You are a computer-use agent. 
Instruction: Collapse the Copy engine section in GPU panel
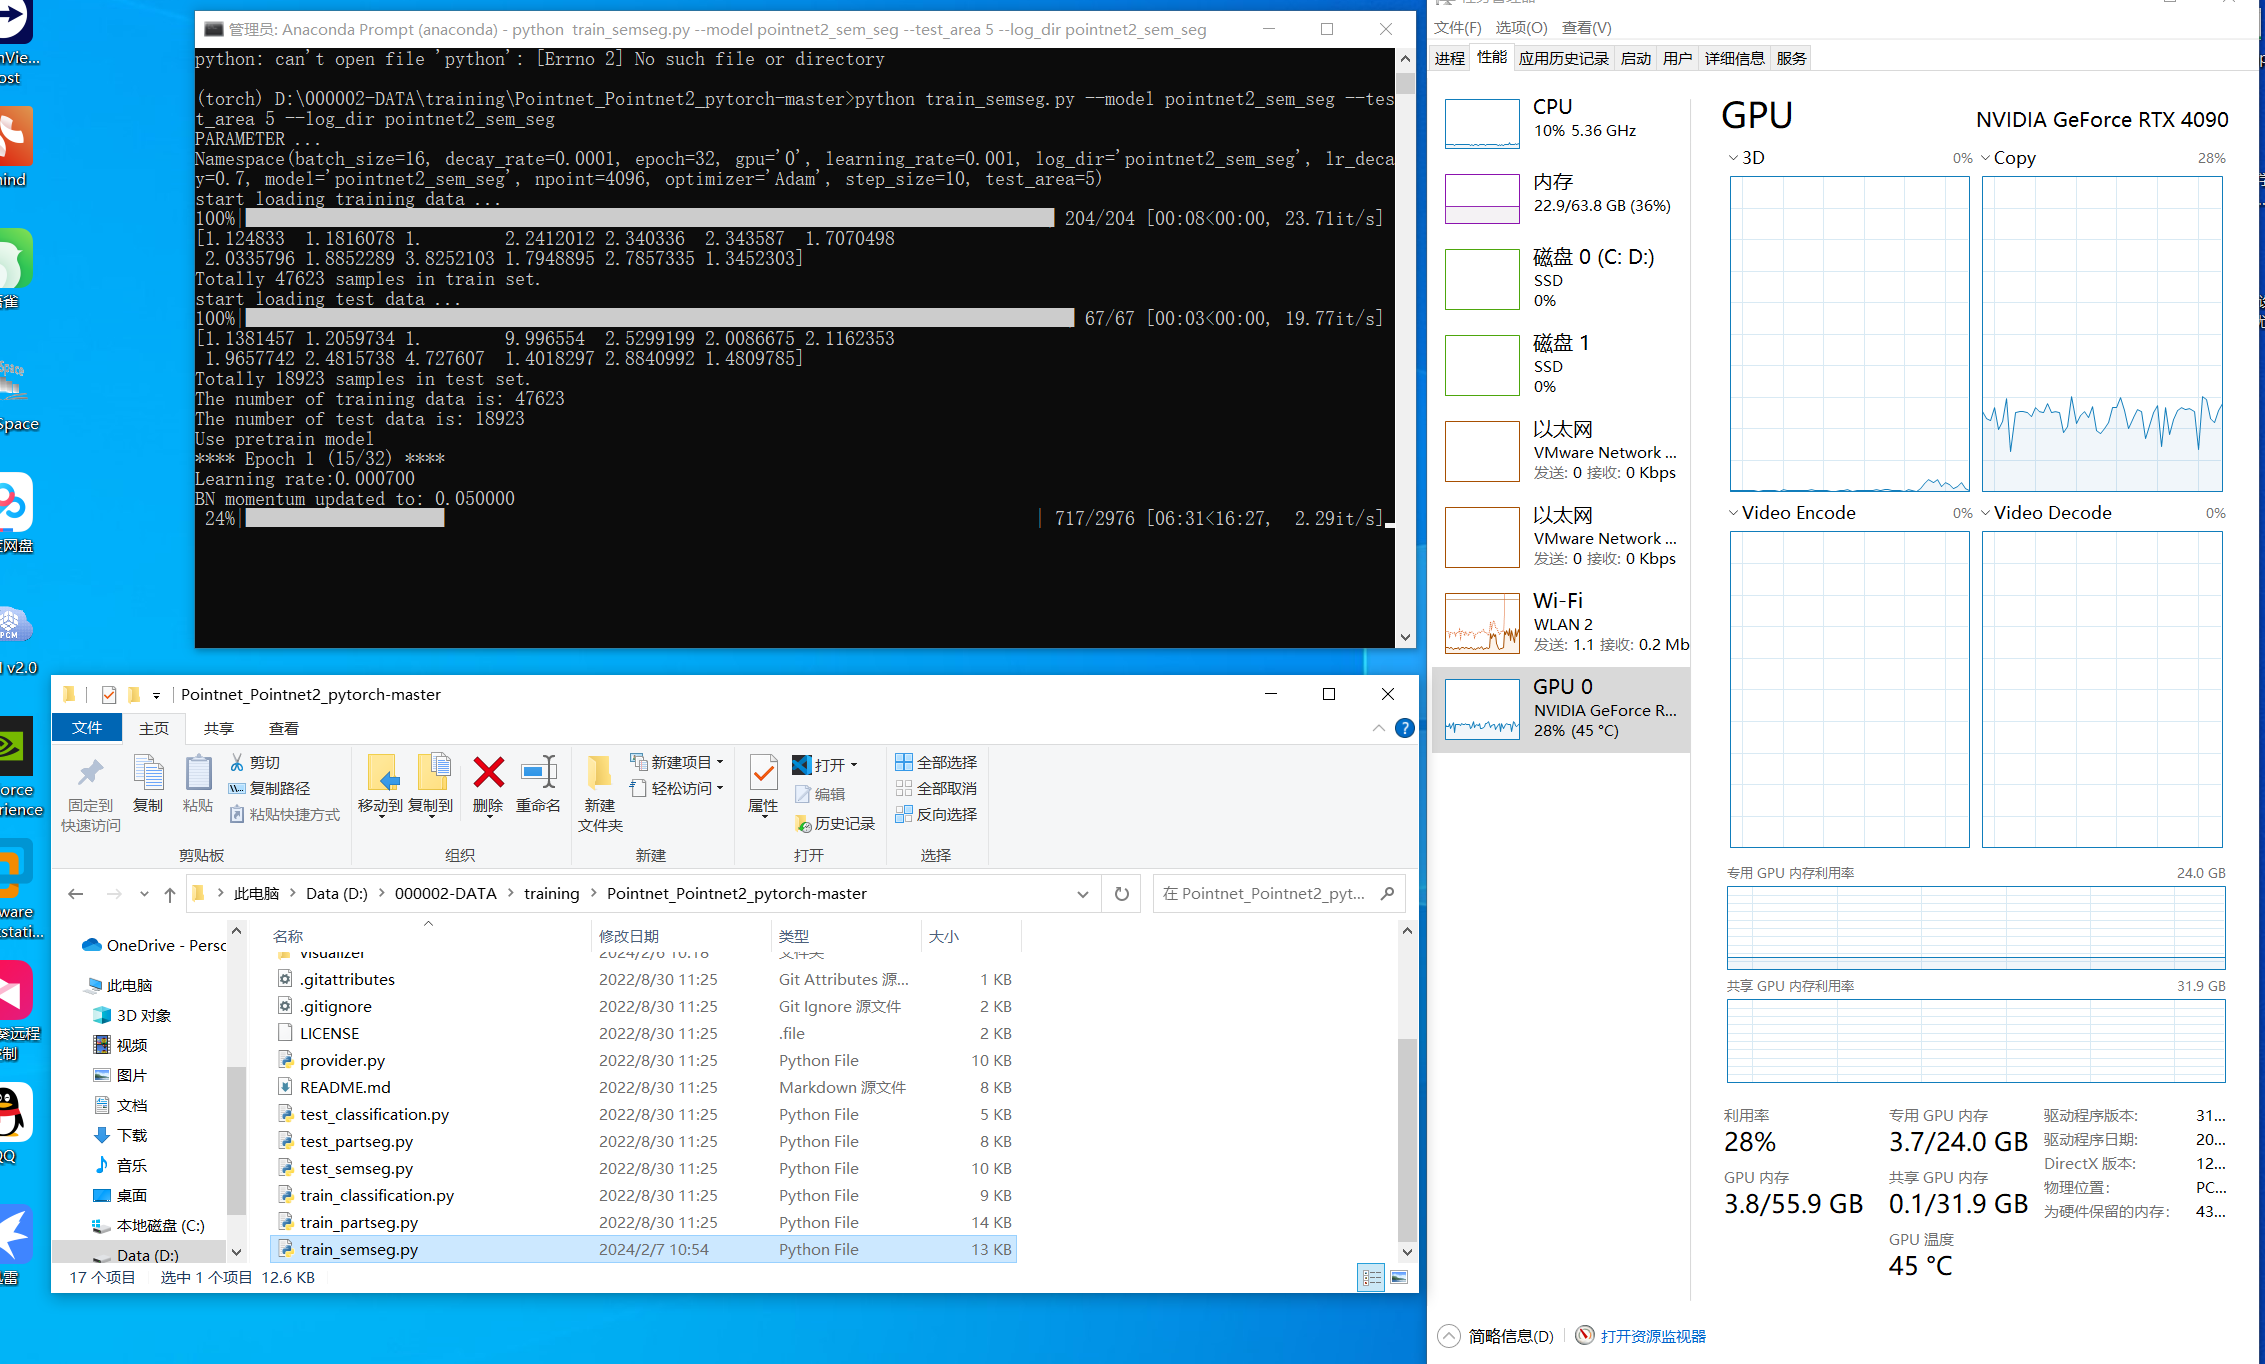point(1986,157)
